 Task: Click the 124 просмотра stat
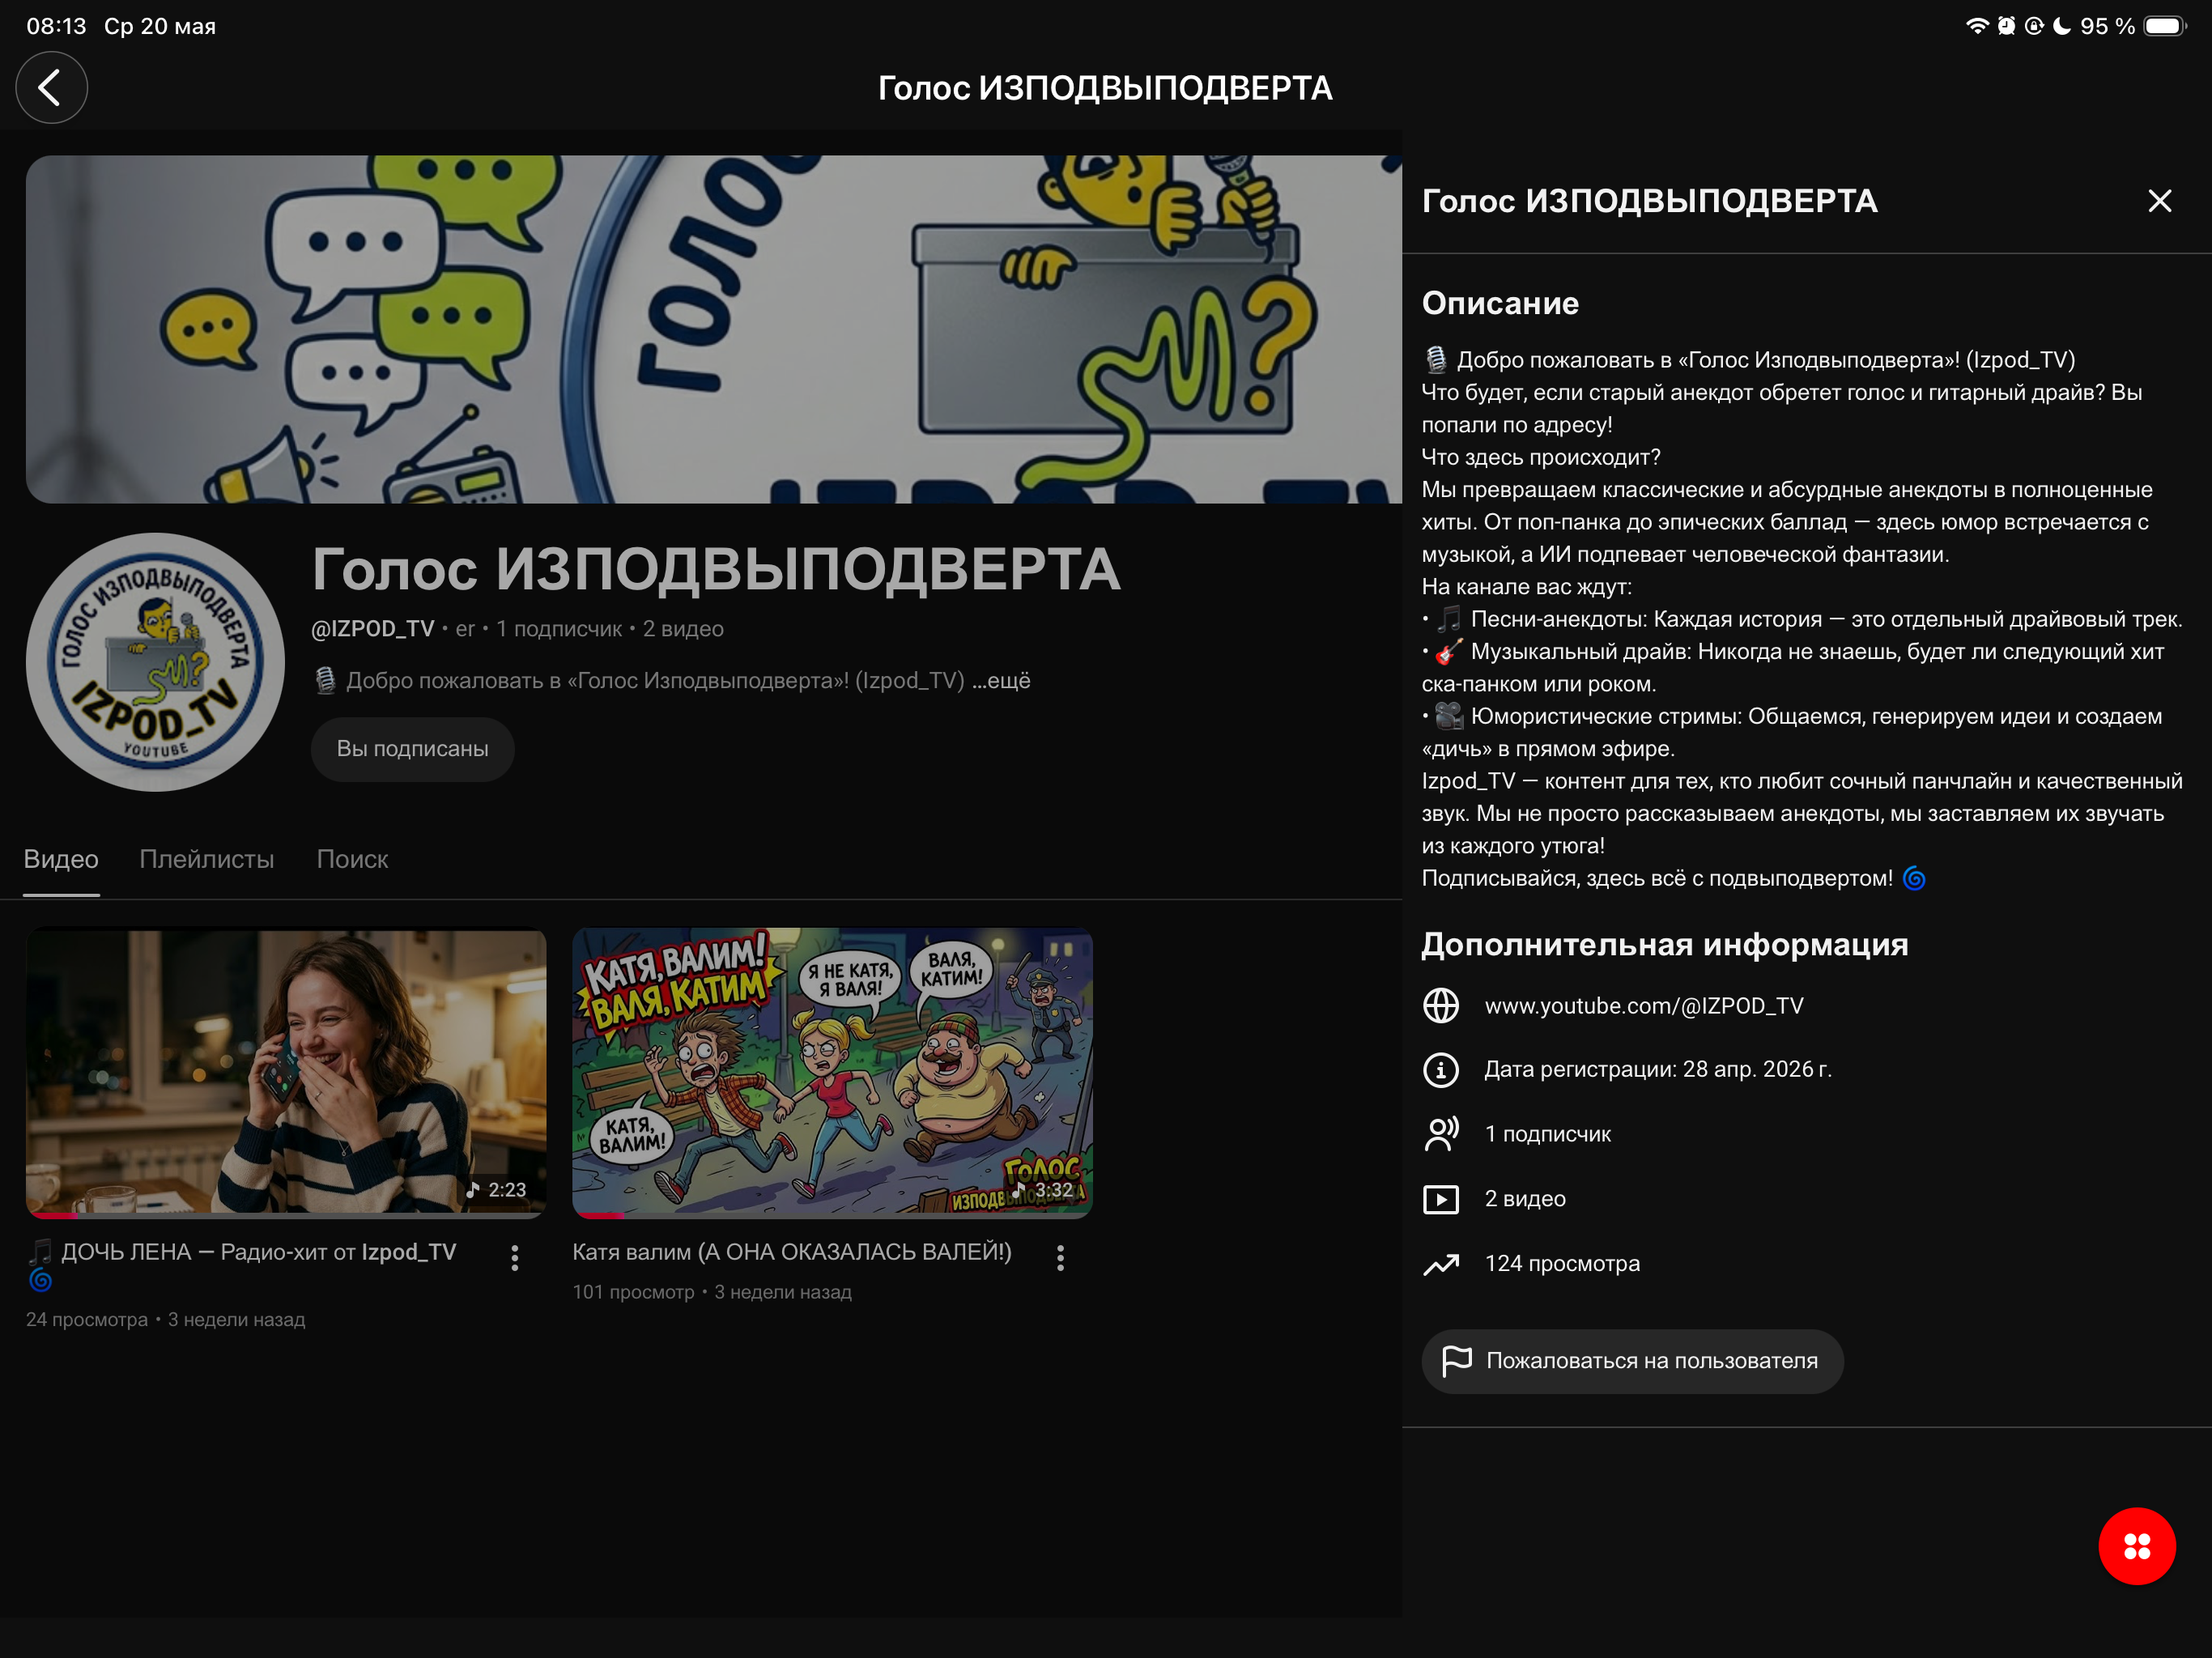[x=1562, y=1264]
